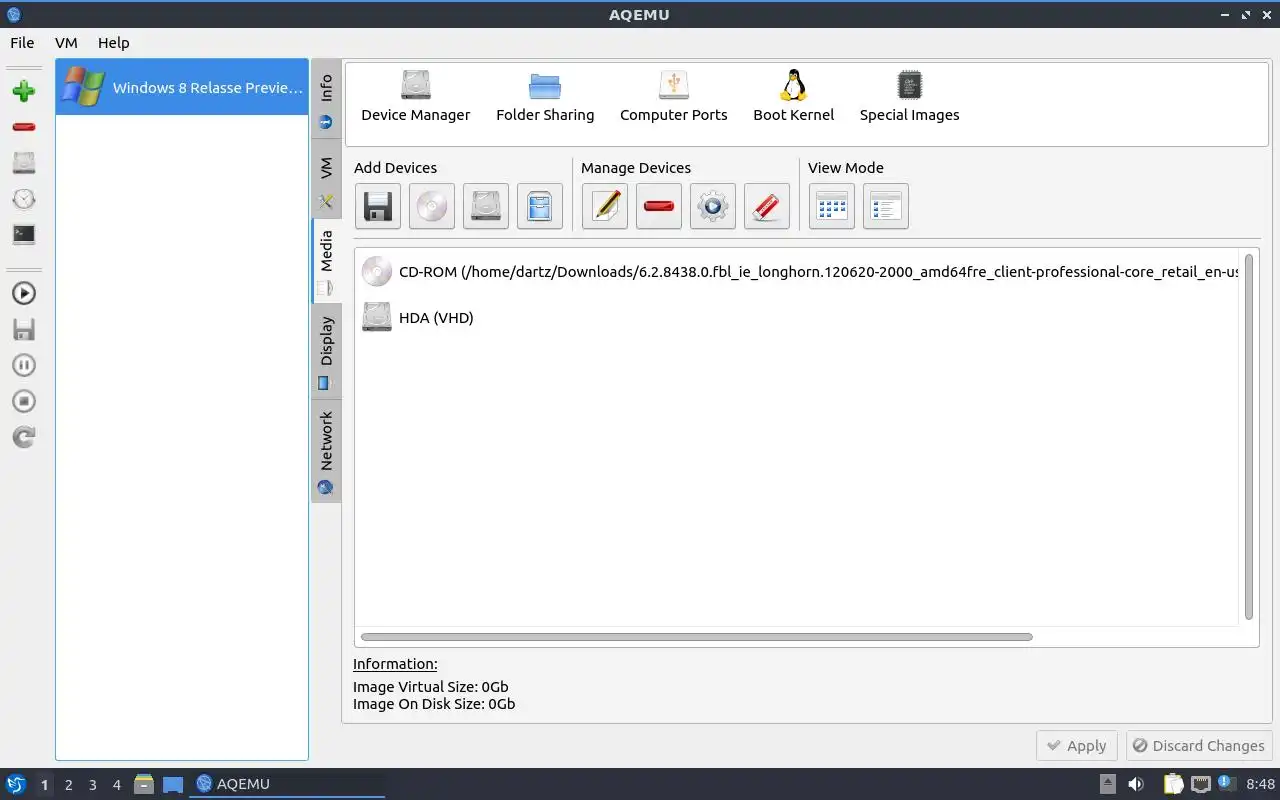
Task: Click the Discard Changes button
Action: pos(1199,746)
